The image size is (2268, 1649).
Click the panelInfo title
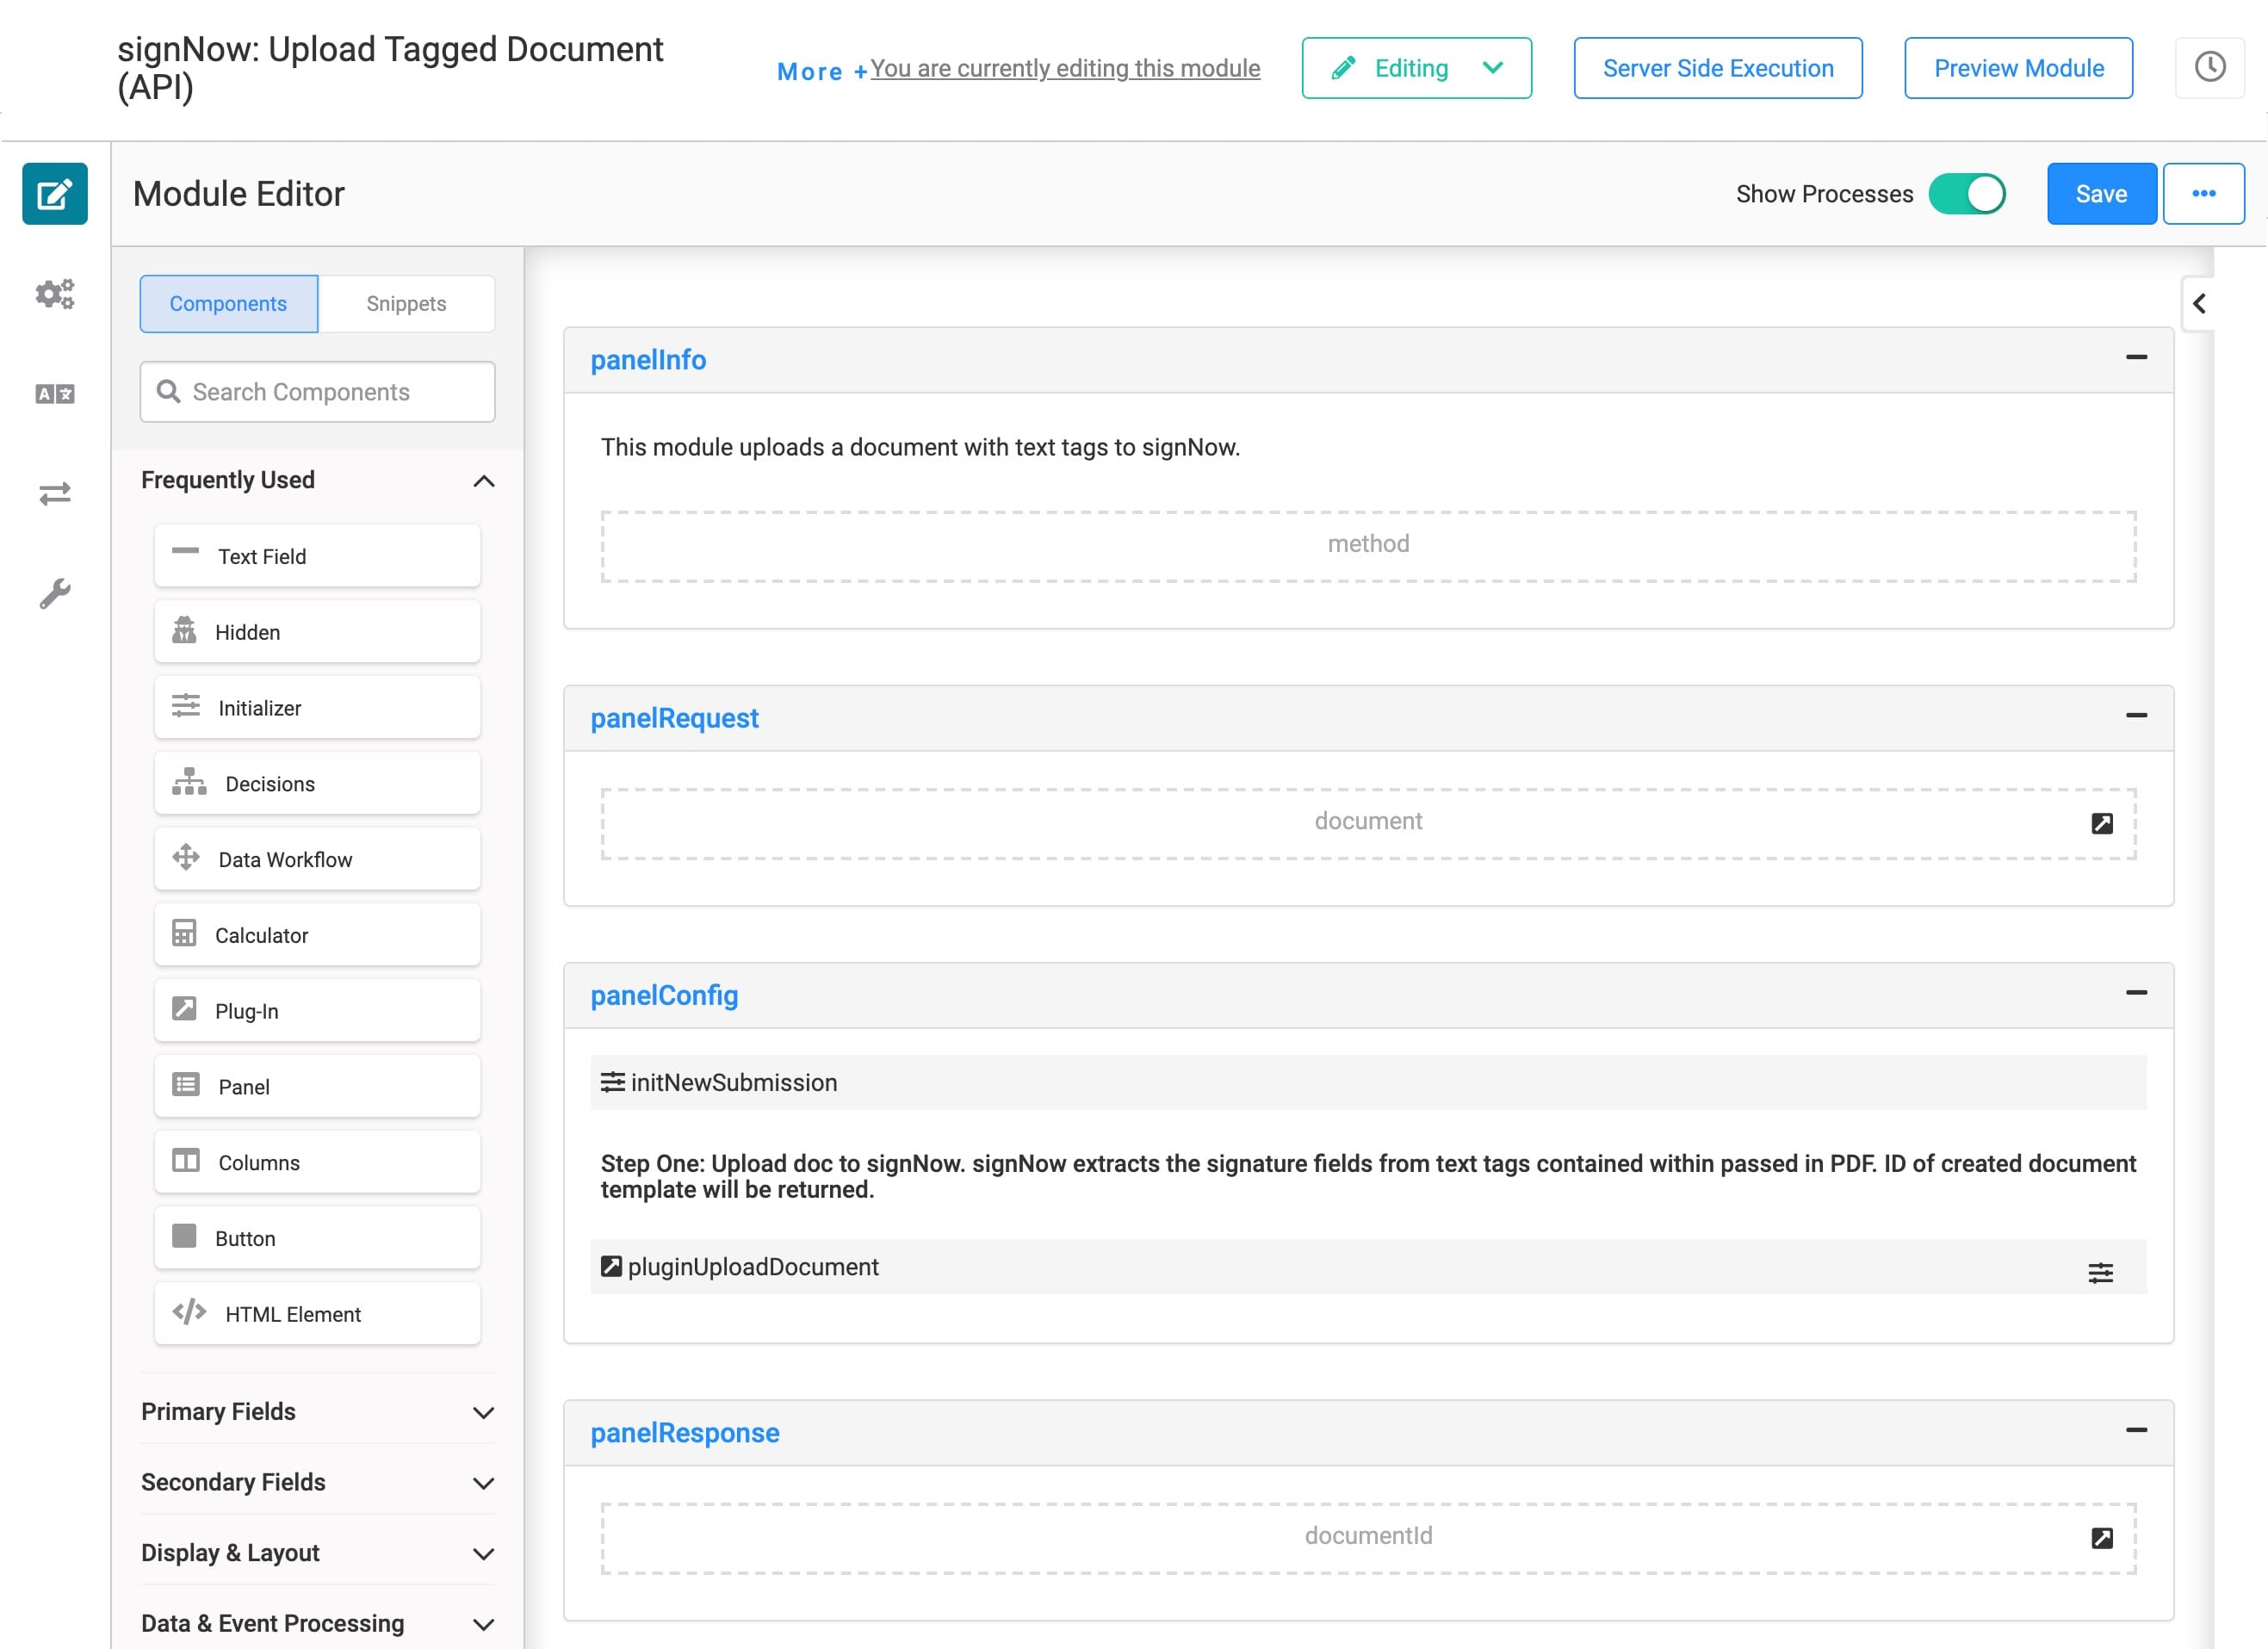point(648,360)
